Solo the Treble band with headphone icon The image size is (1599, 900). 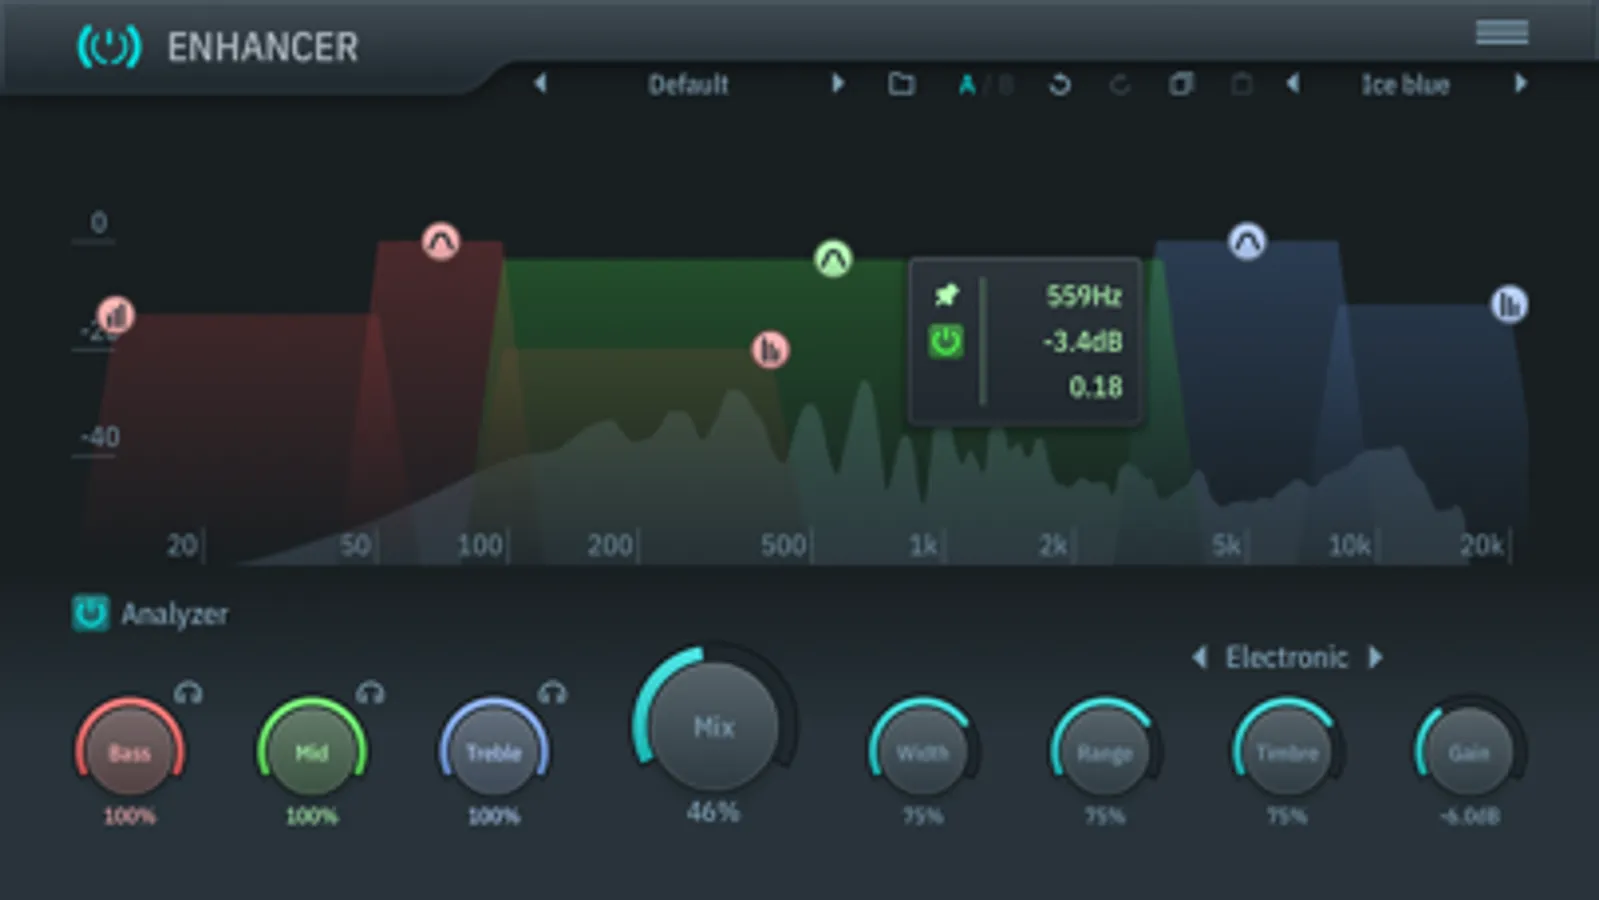(552, 692)
